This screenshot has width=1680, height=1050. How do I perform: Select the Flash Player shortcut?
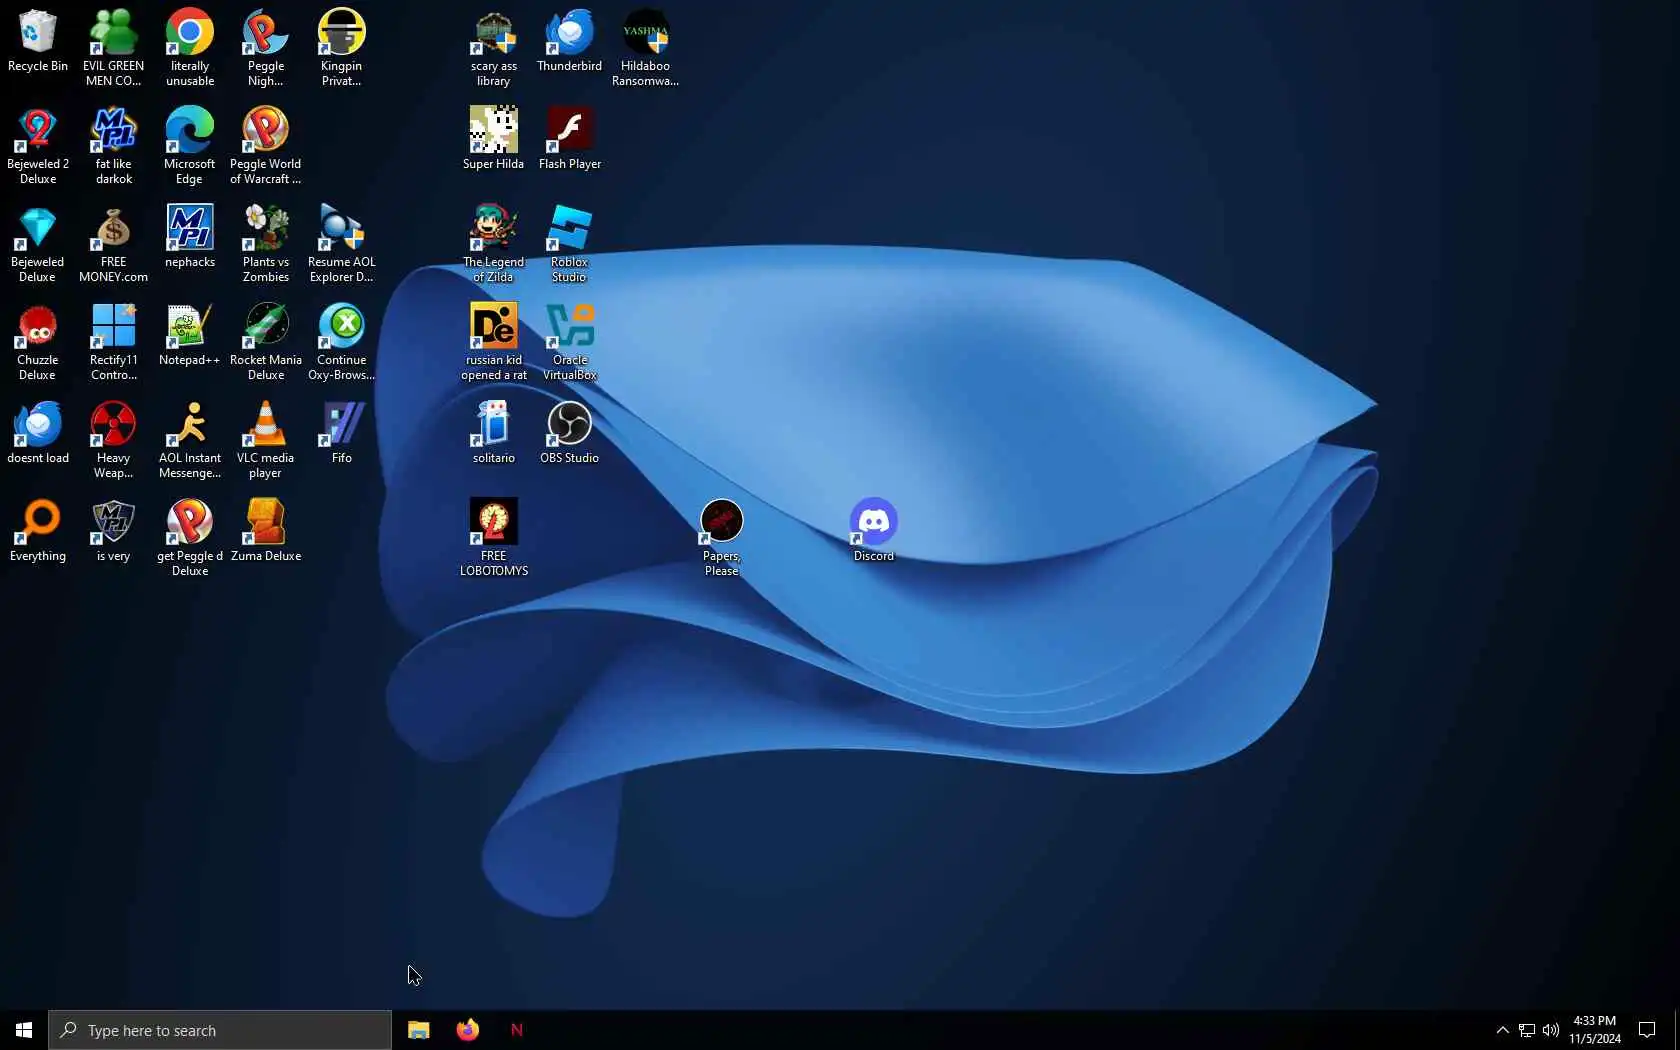point(569,140)
